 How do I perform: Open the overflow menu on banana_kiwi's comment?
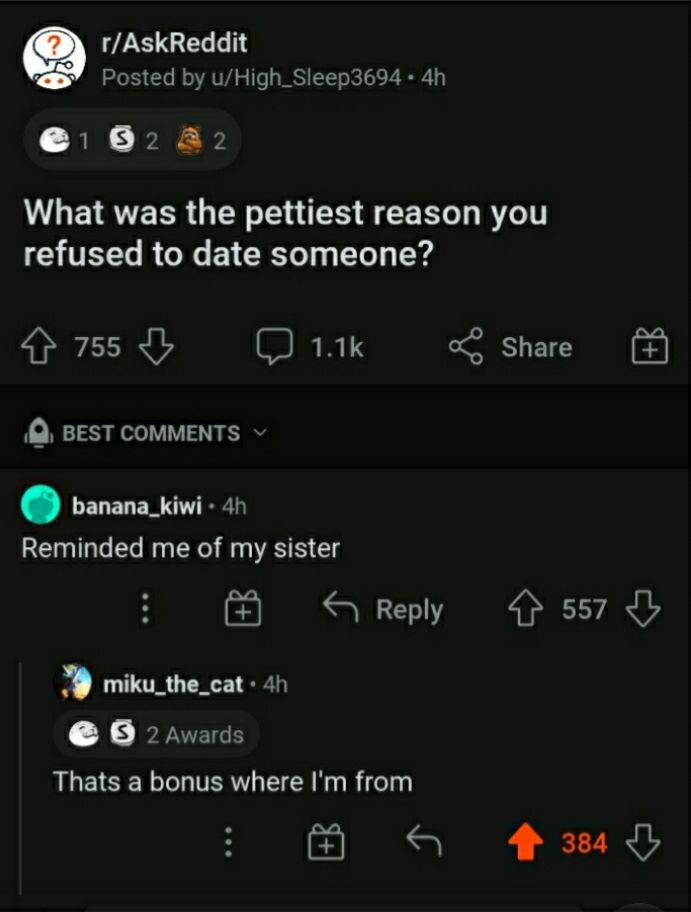146,609
